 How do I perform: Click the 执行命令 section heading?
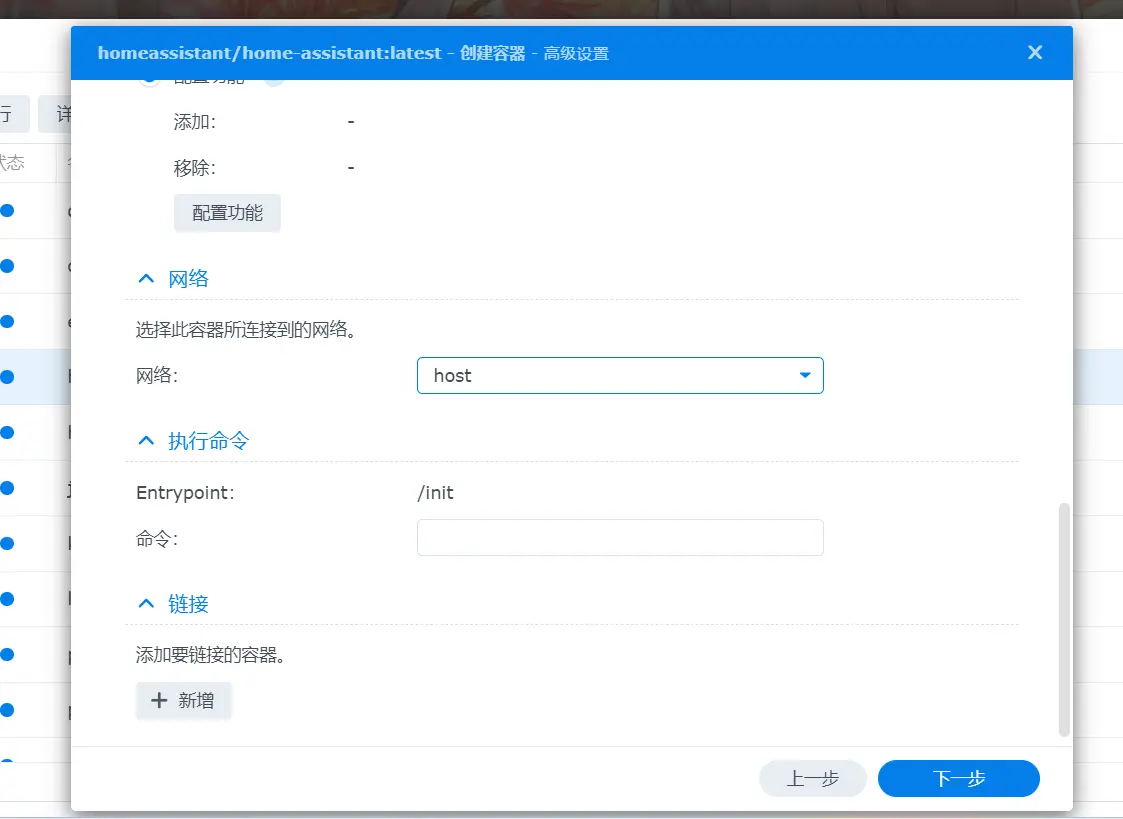208,440
